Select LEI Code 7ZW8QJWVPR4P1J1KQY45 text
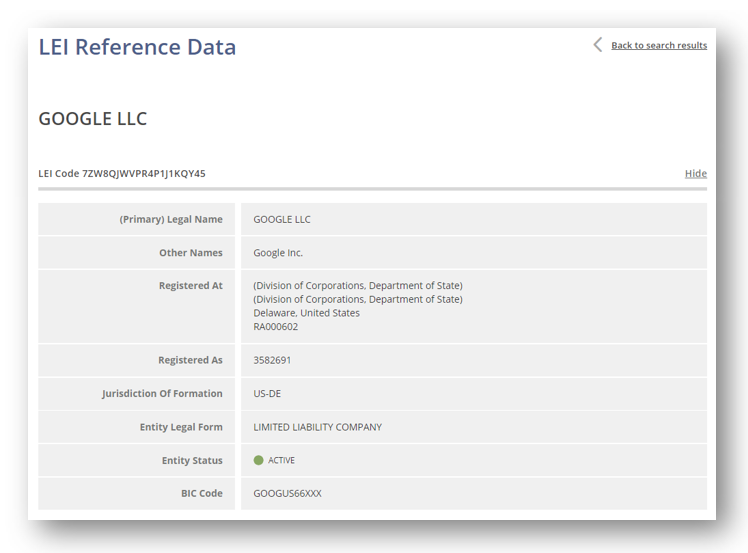 122,173
